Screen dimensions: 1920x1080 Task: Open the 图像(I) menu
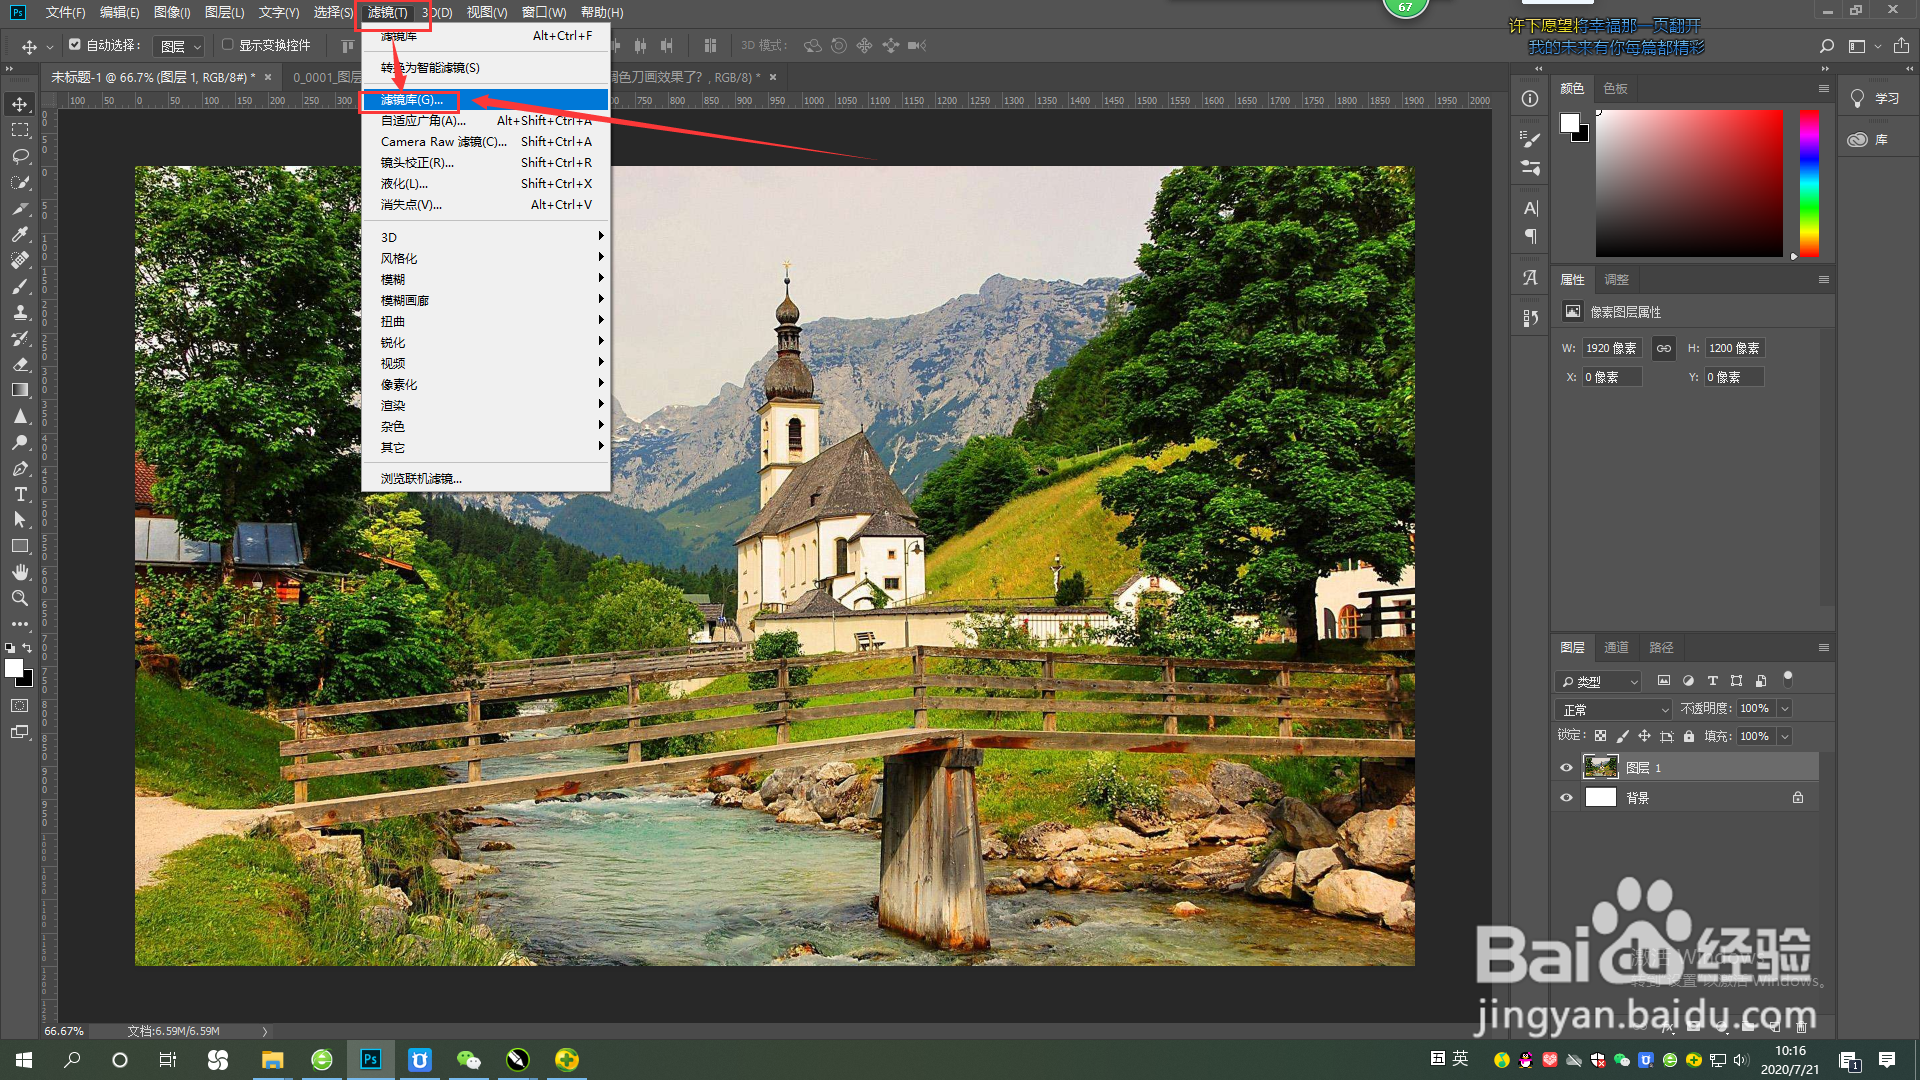(x=172, y=12)
